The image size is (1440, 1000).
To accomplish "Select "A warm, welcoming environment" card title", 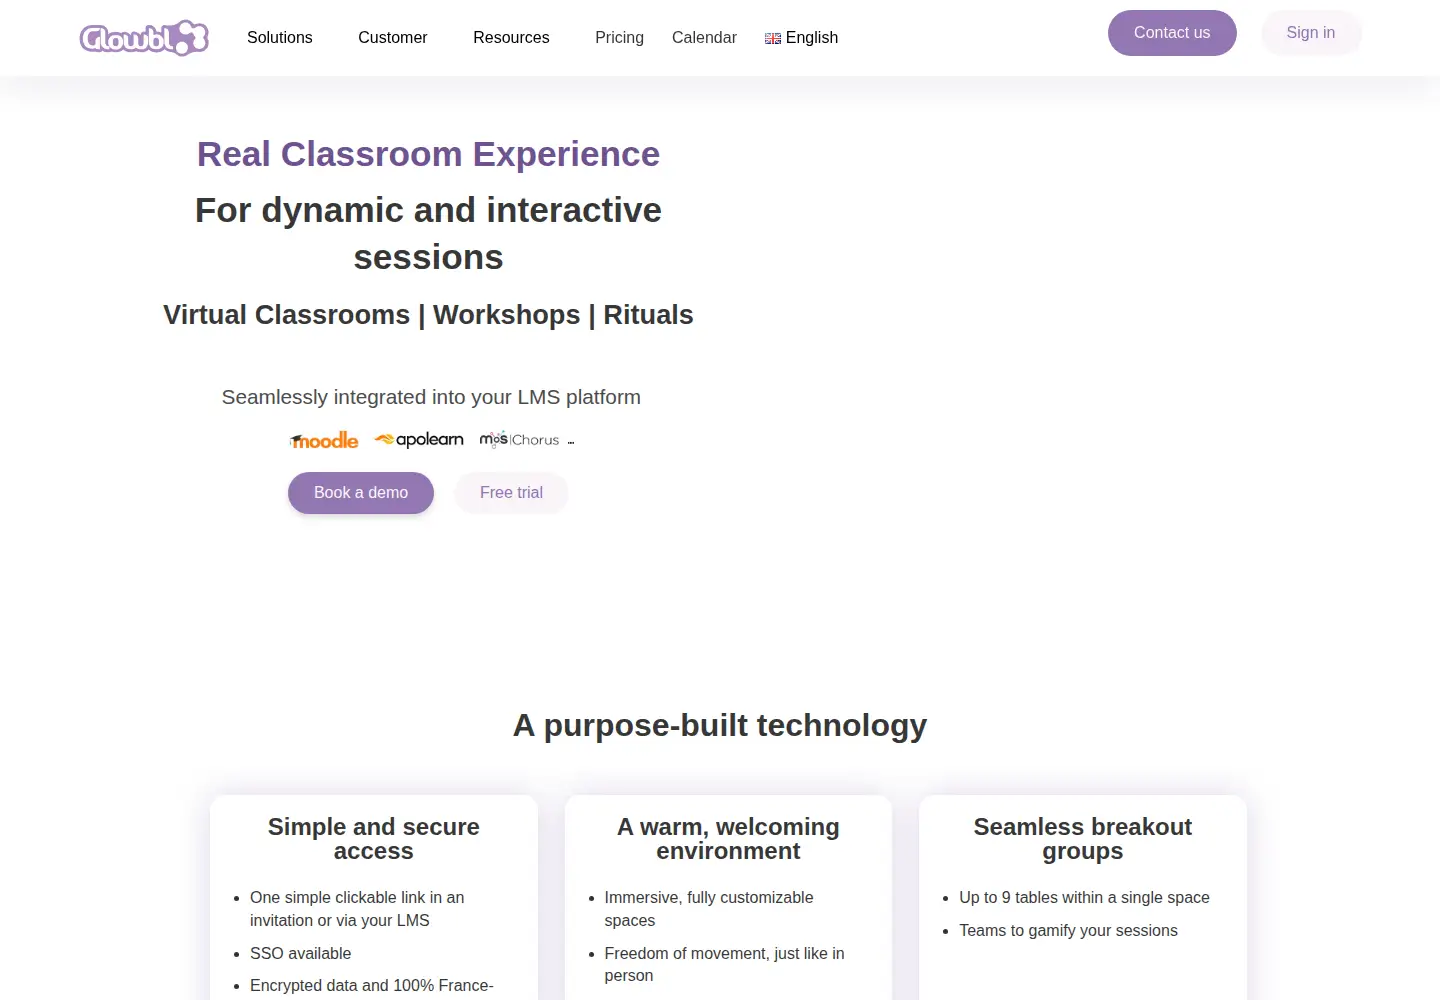I will coord(728,839).
